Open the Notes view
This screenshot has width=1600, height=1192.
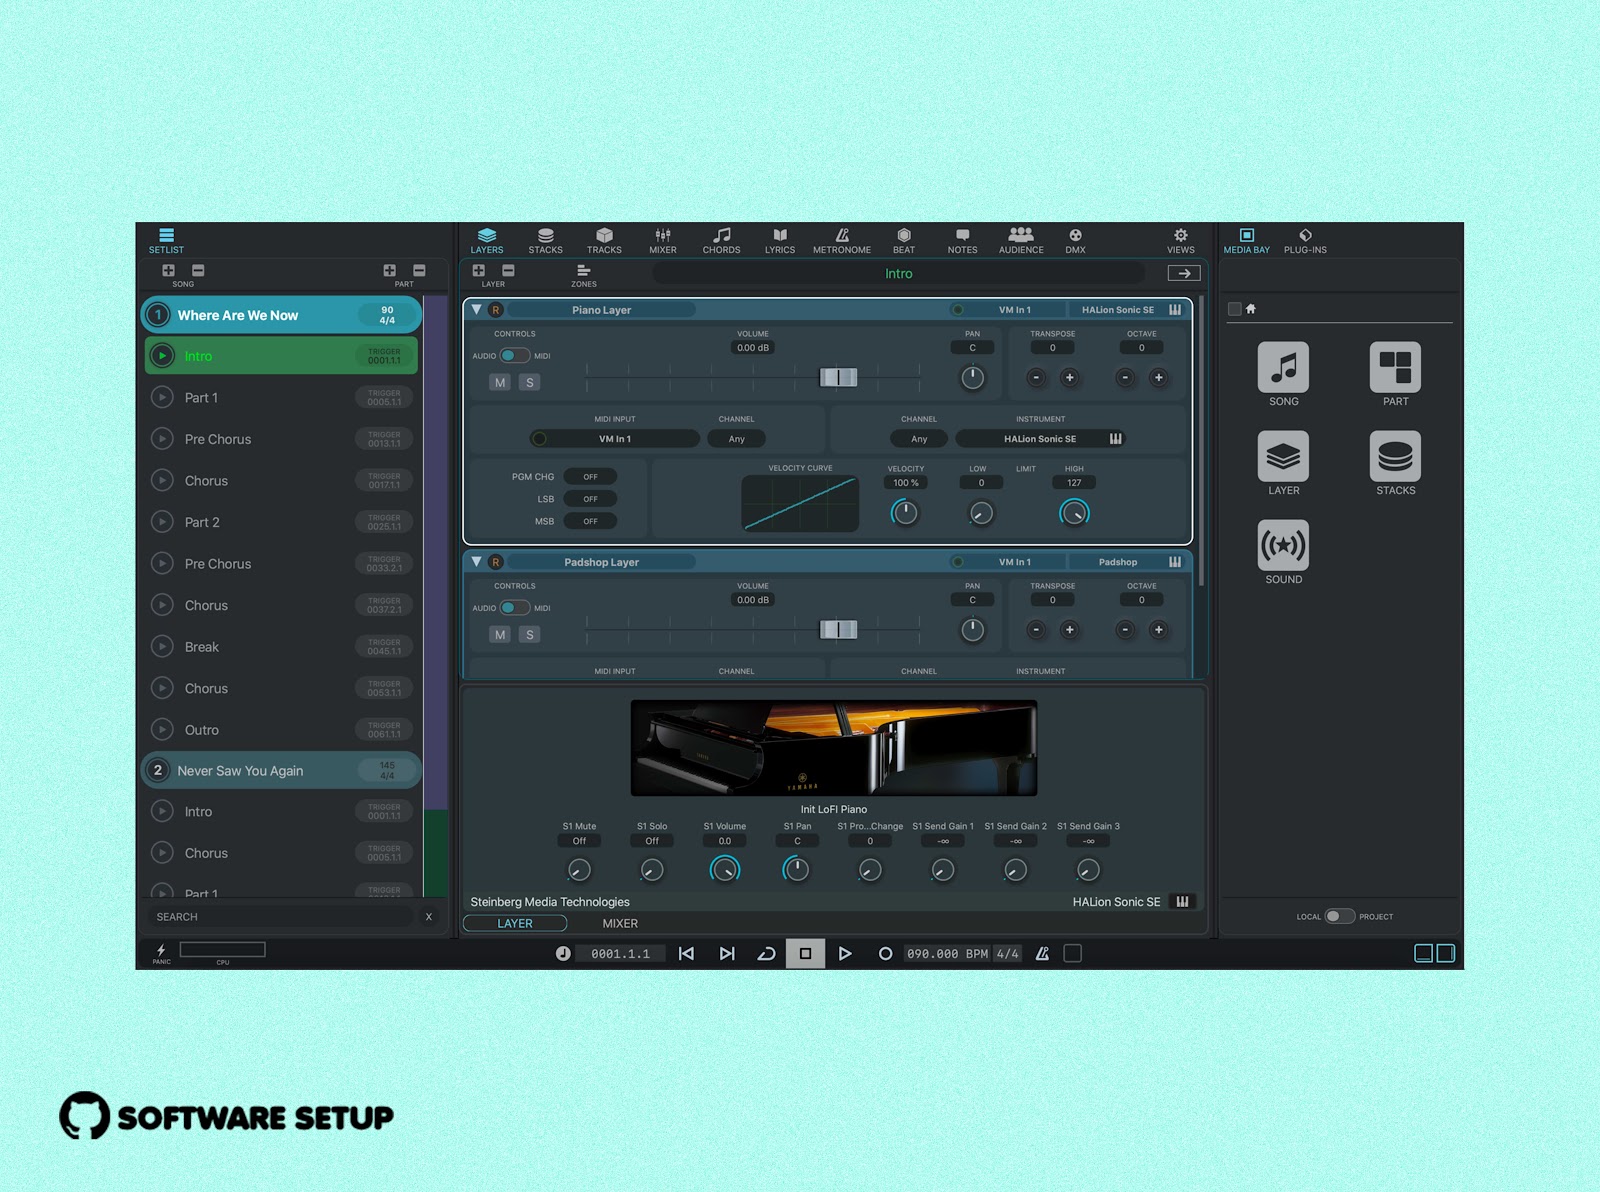point(962,240)
